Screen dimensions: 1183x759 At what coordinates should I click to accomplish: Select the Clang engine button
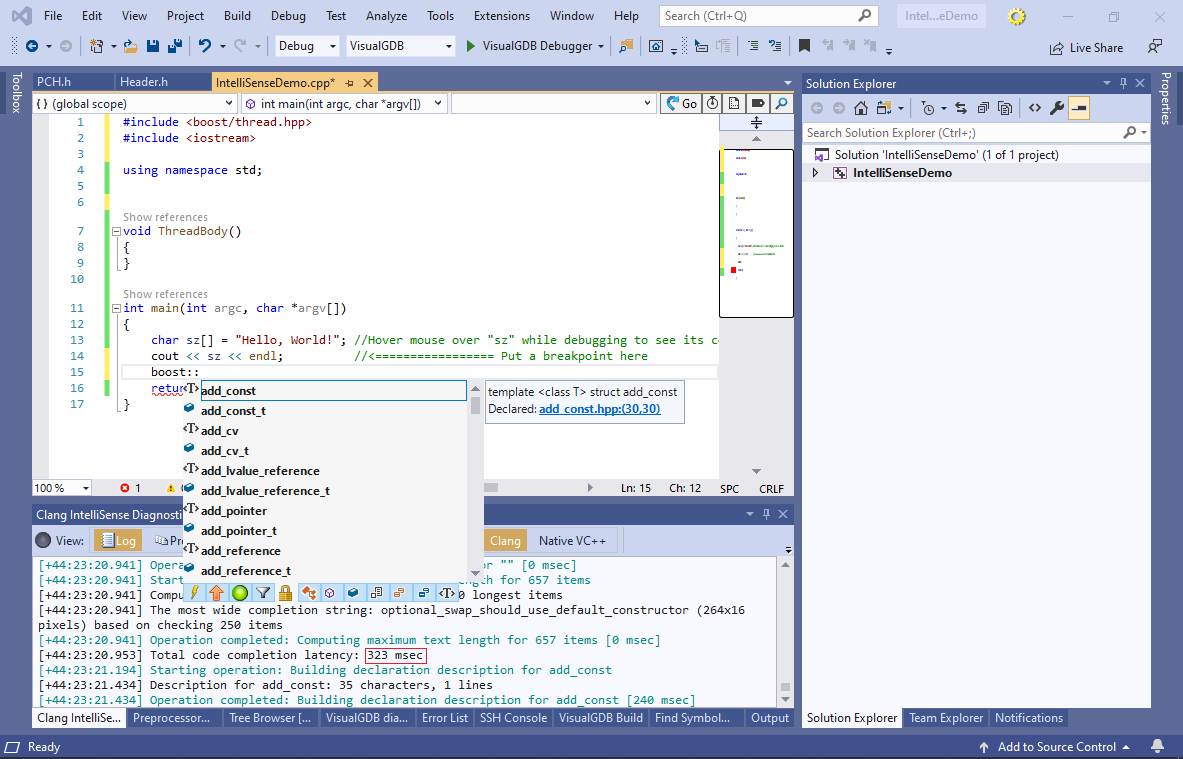505,540
